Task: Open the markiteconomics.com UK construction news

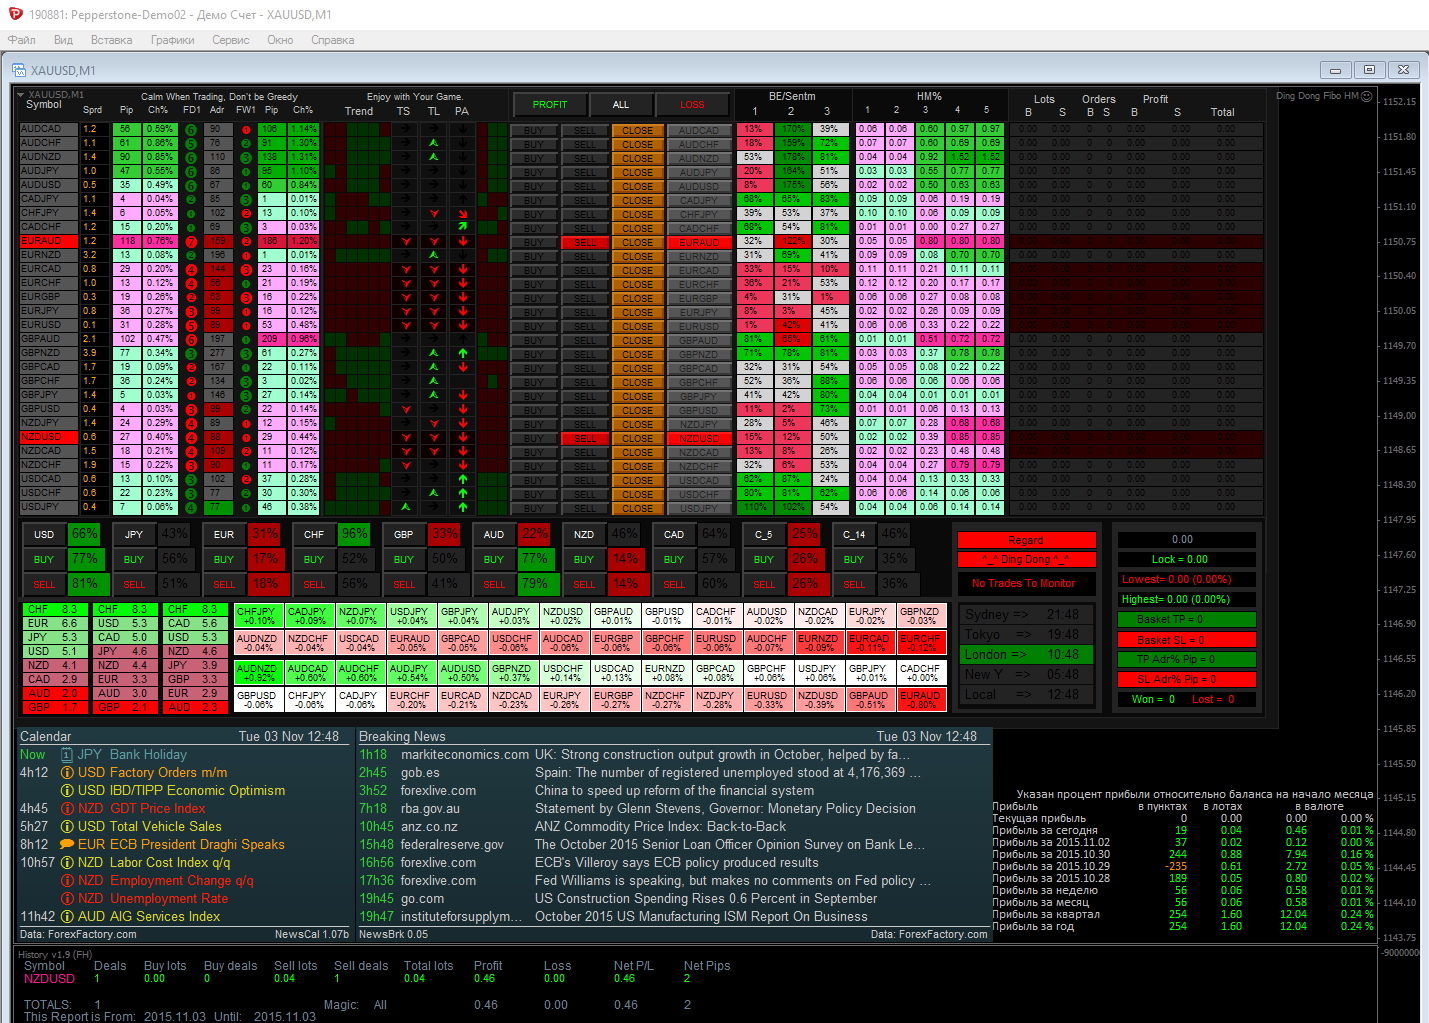Action: tap(634, 755)
